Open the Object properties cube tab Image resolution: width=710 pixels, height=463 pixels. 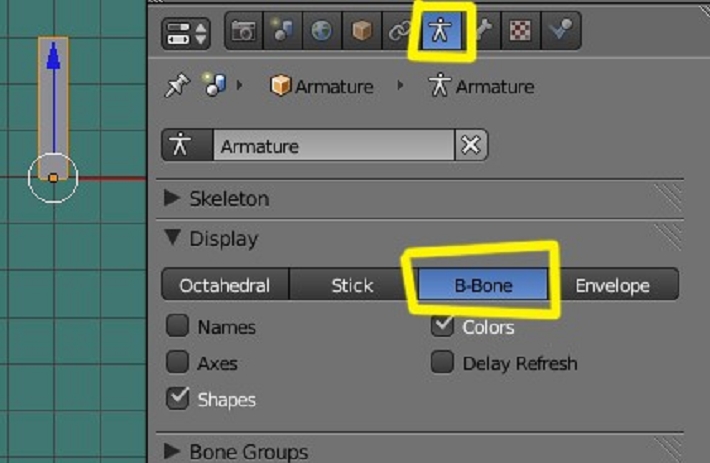(x=361, y=32)
